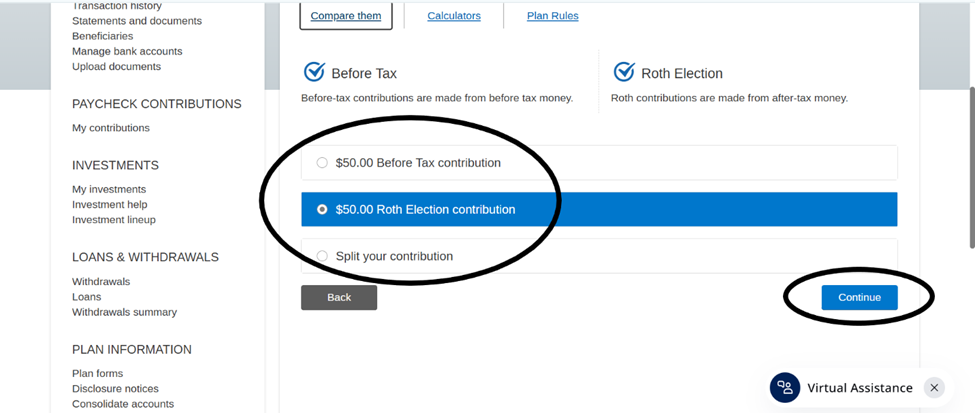Click the Before Tax checkmark icon
Viewport: 975px width, 413px height.
[x=314, y=72]
